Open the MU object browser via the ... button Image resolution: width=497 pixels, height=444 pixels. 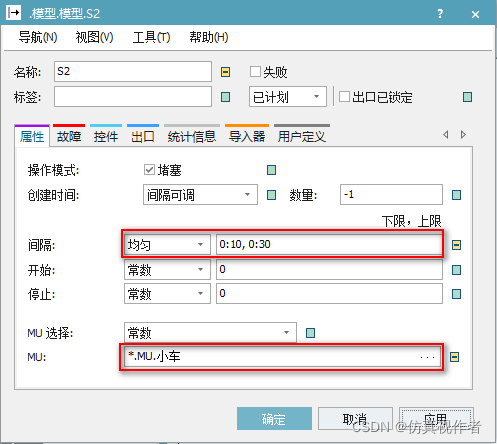click(x=427, y=357)
